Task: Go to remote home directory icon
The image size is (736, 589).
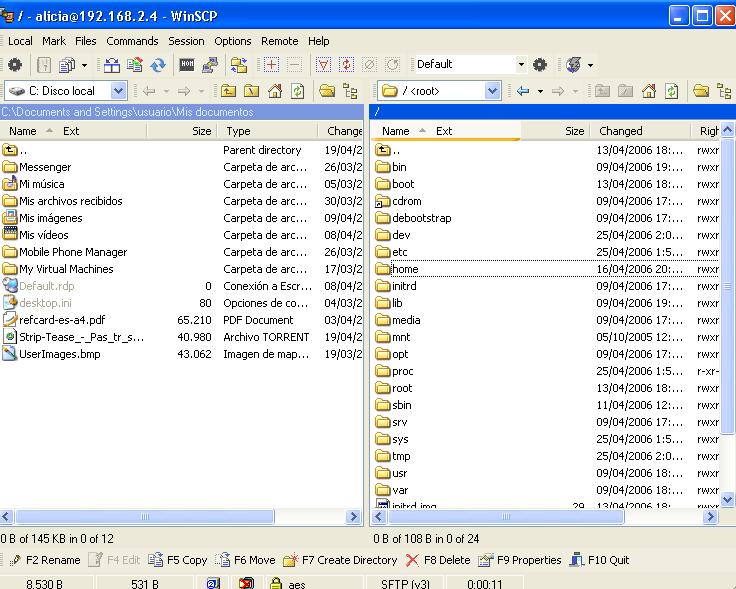Action: pyautogui.click(x=649, y=91)
